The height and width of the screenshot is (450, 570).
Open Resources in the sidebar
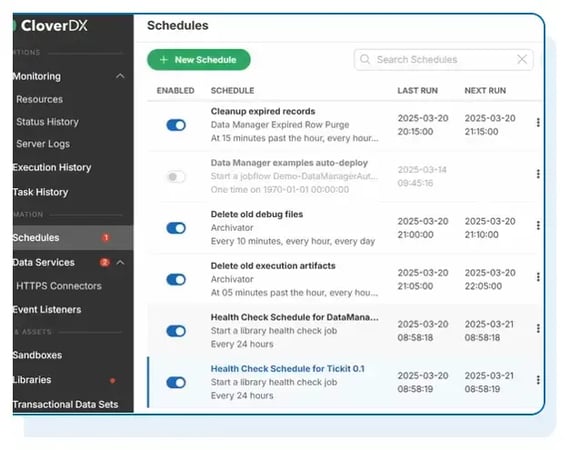[x=40, y=99]
